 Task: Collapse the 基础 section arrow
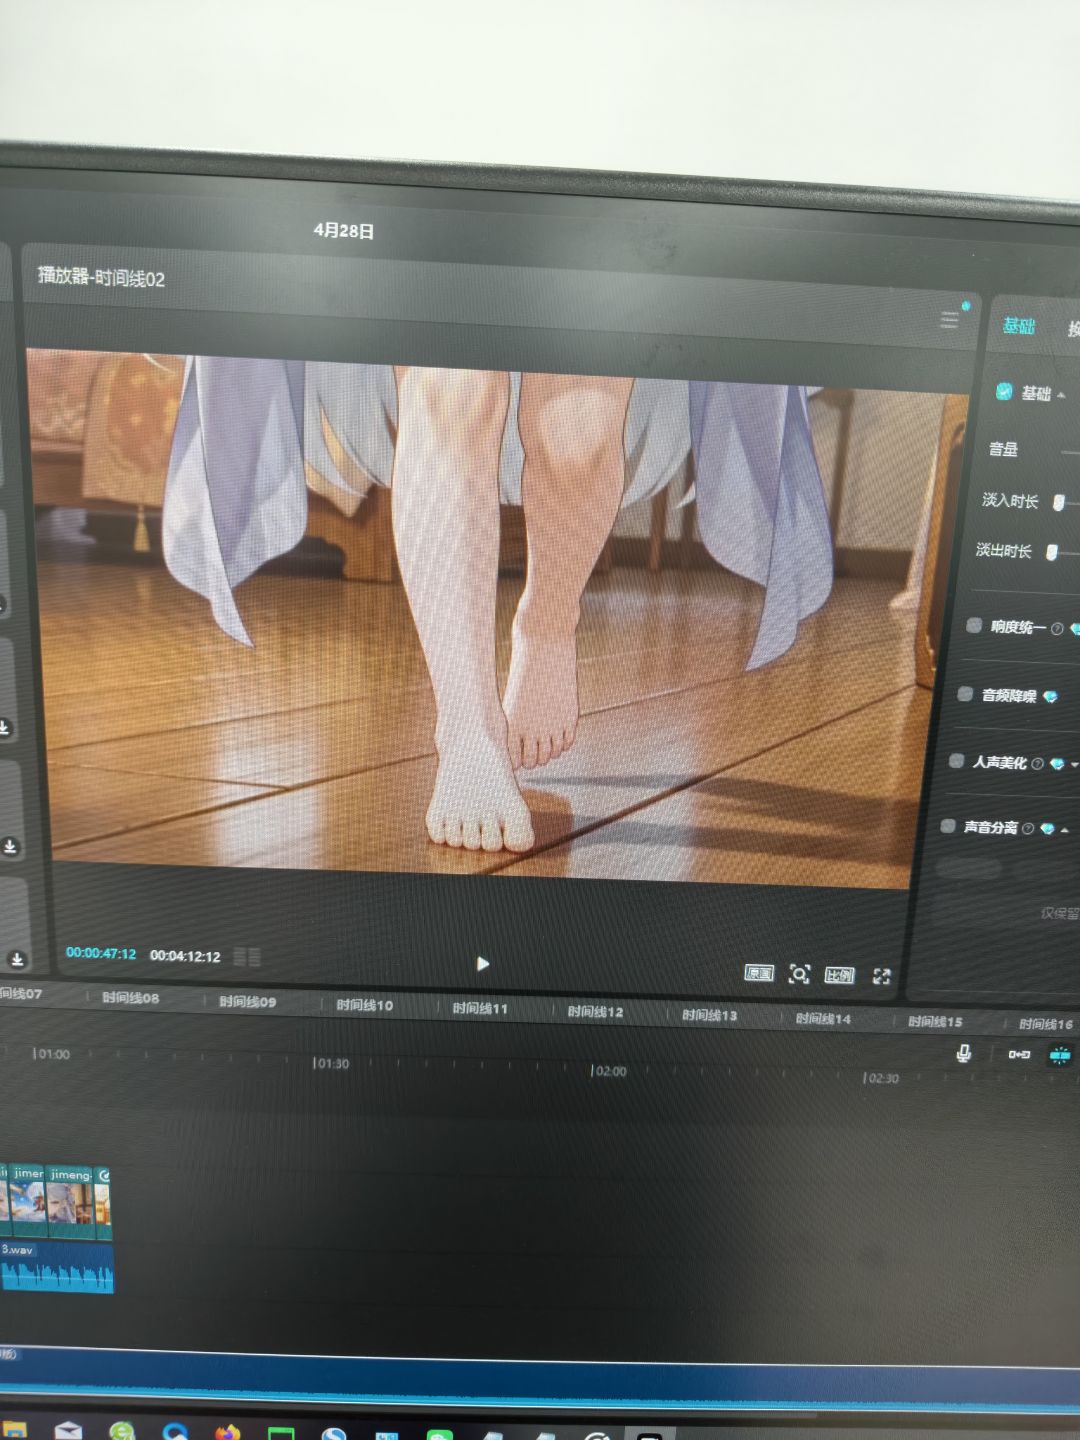(1061, 395)
